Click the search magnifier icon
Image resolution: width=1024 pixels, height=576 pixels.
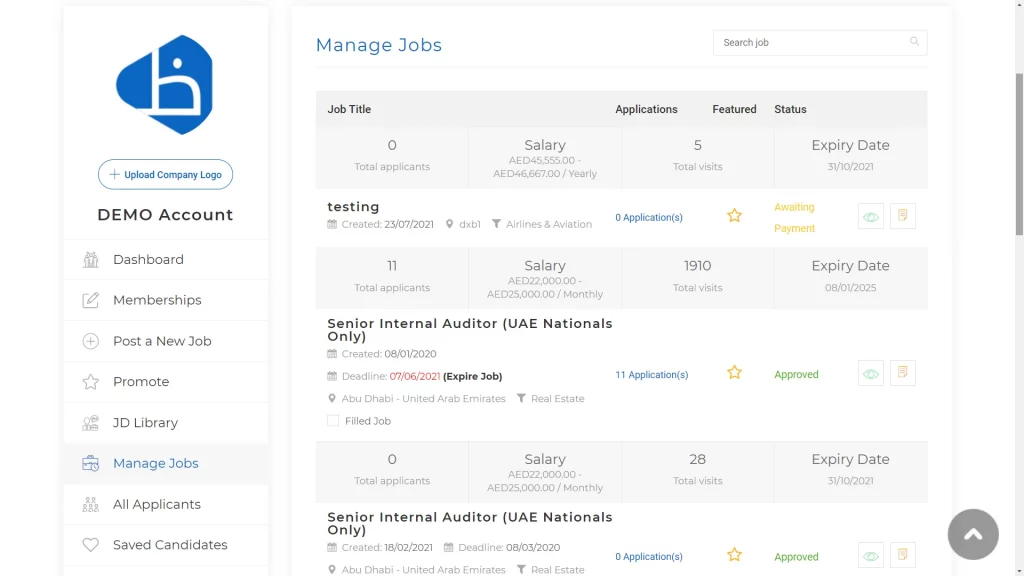click(x=914, y=42)
